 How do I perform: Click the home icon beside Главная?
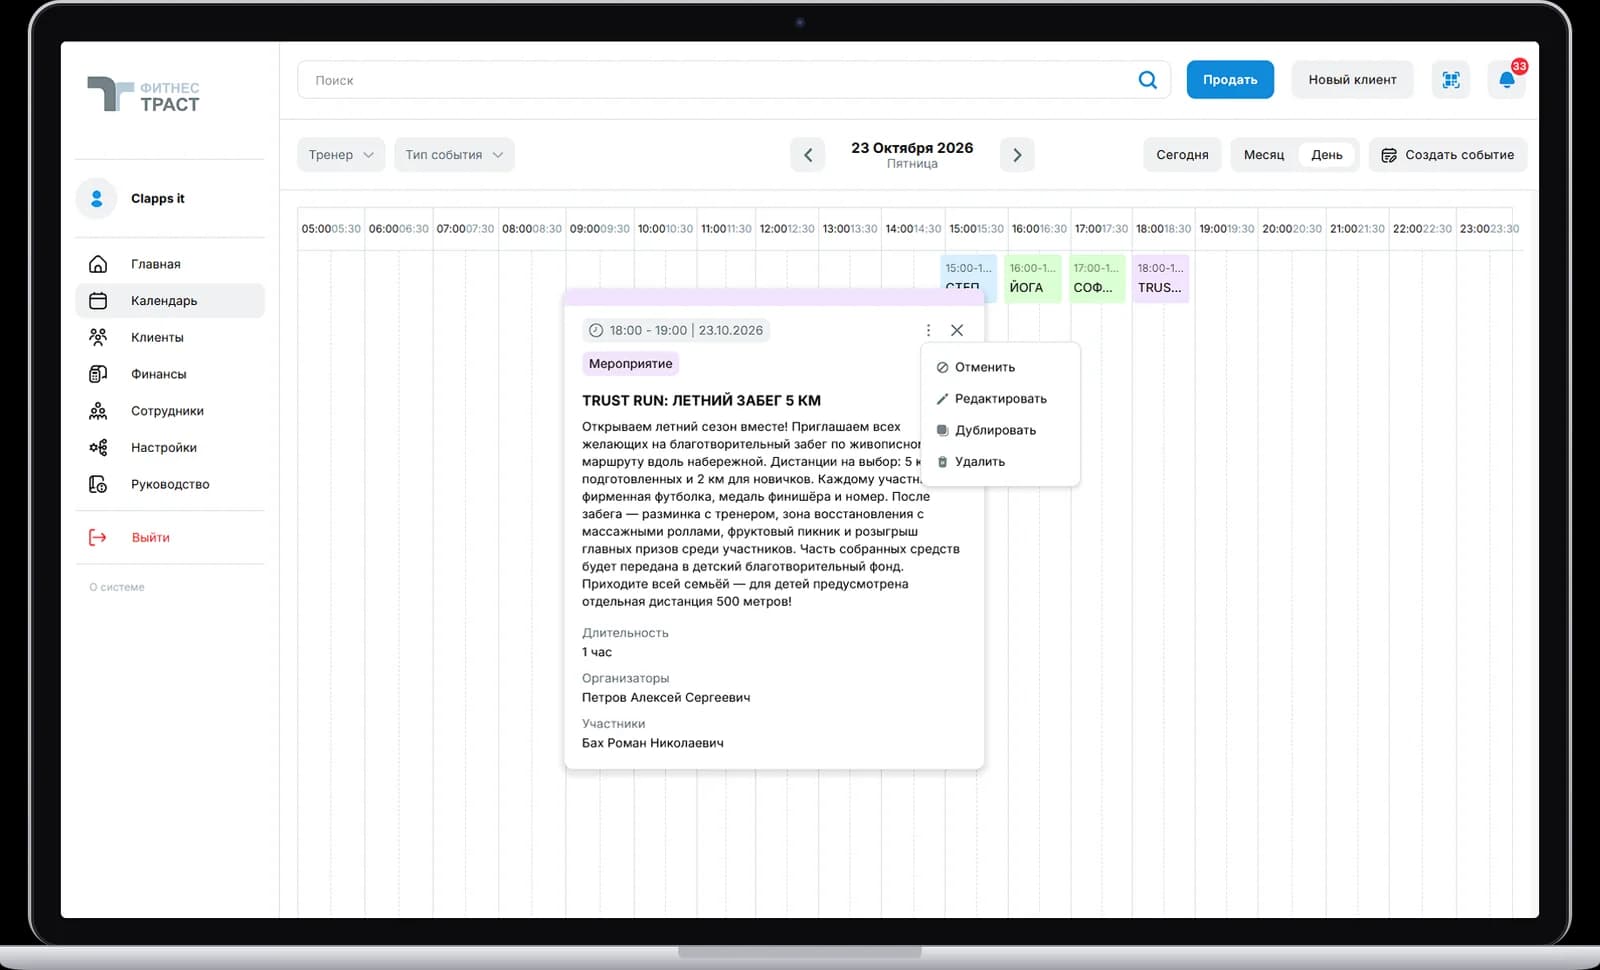click(98, 264)
